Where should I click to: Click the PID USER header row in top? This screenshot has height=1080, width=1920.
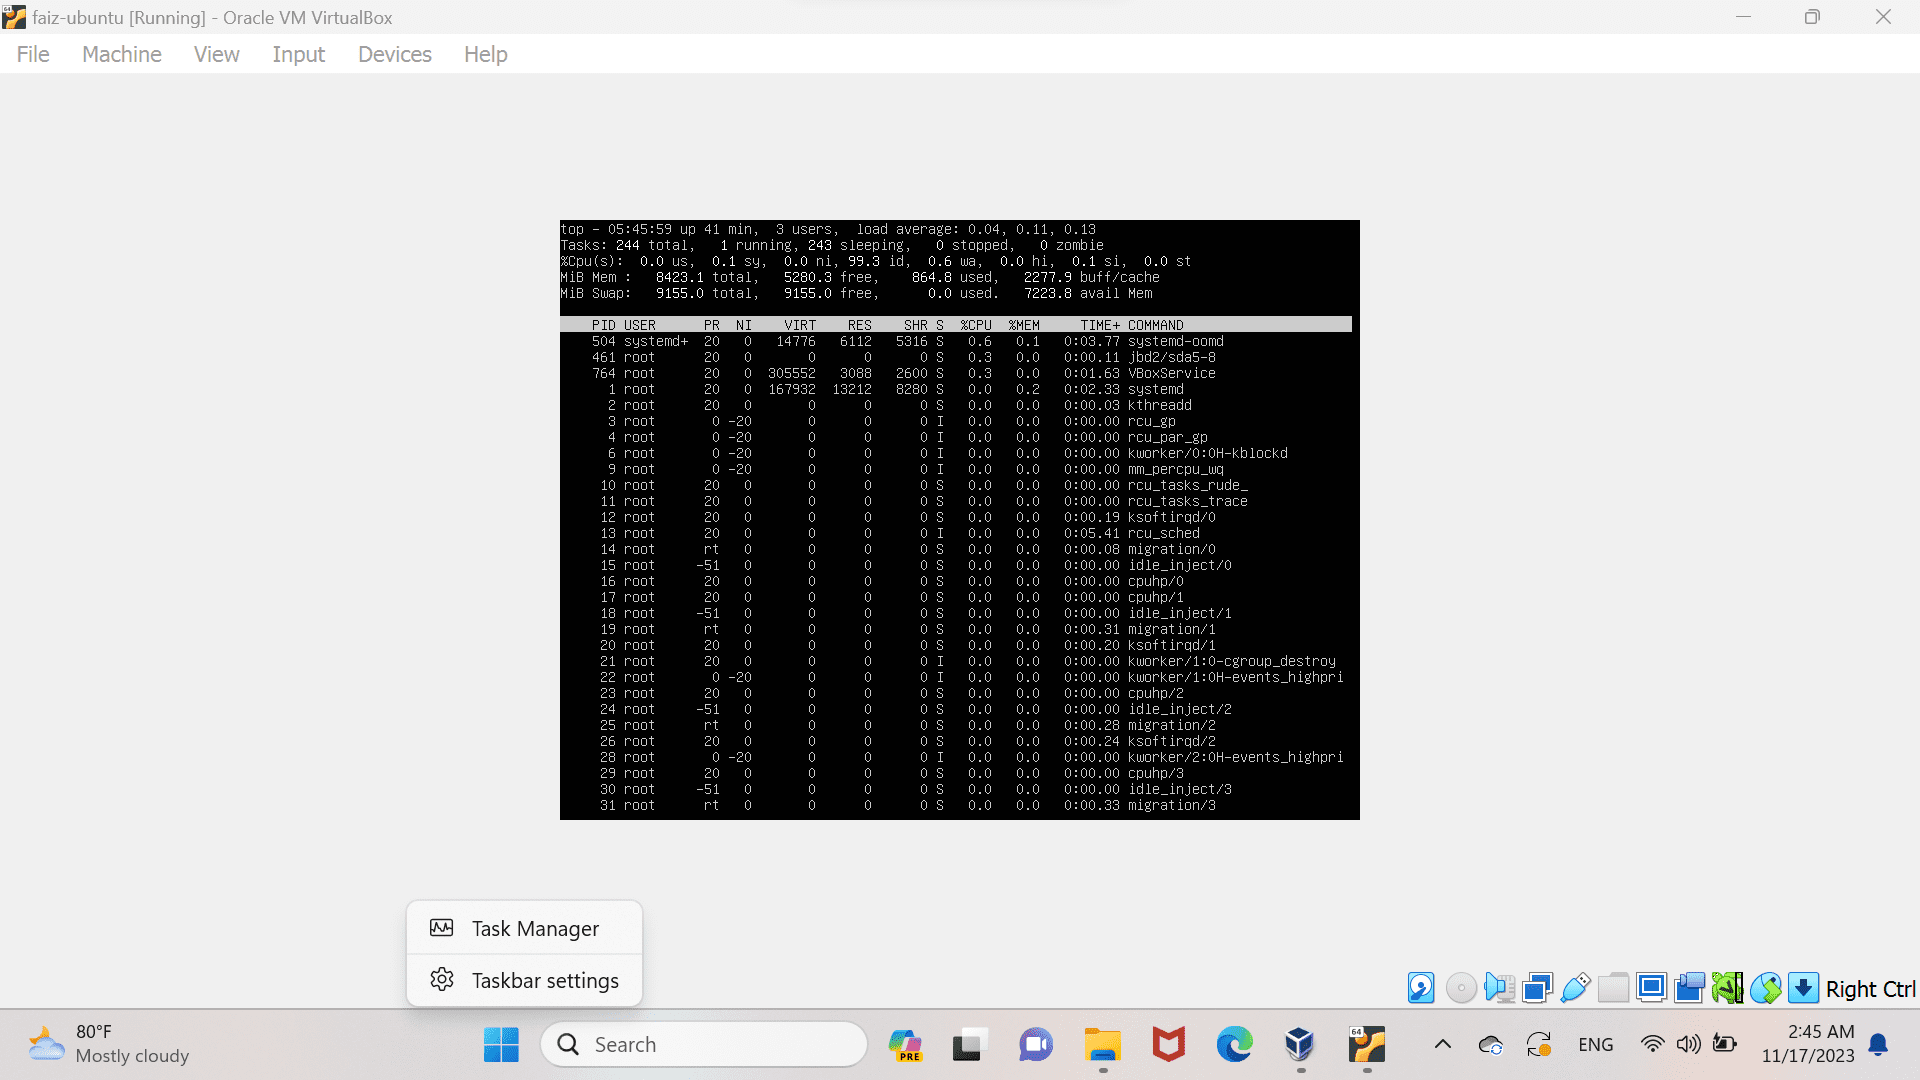[x=956, y=325]
